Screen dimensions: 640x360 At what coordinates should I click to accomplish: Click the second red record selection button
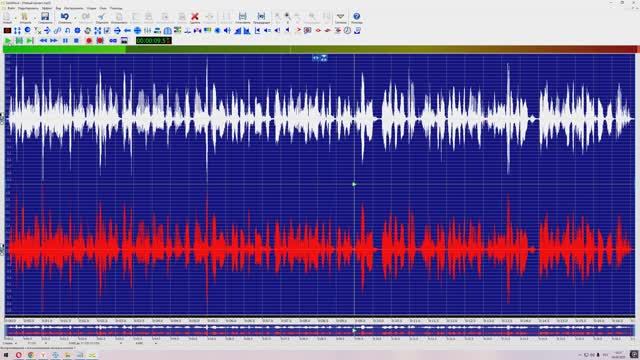(100, 41)
